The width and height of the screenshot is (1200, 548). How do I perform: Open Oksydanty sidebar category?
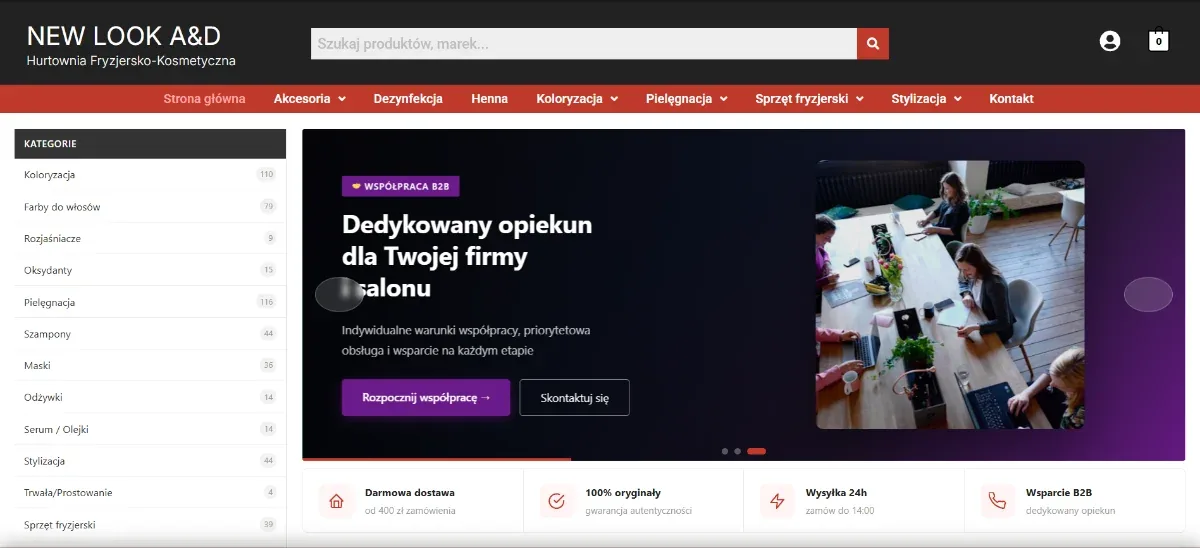pos(48,270)
